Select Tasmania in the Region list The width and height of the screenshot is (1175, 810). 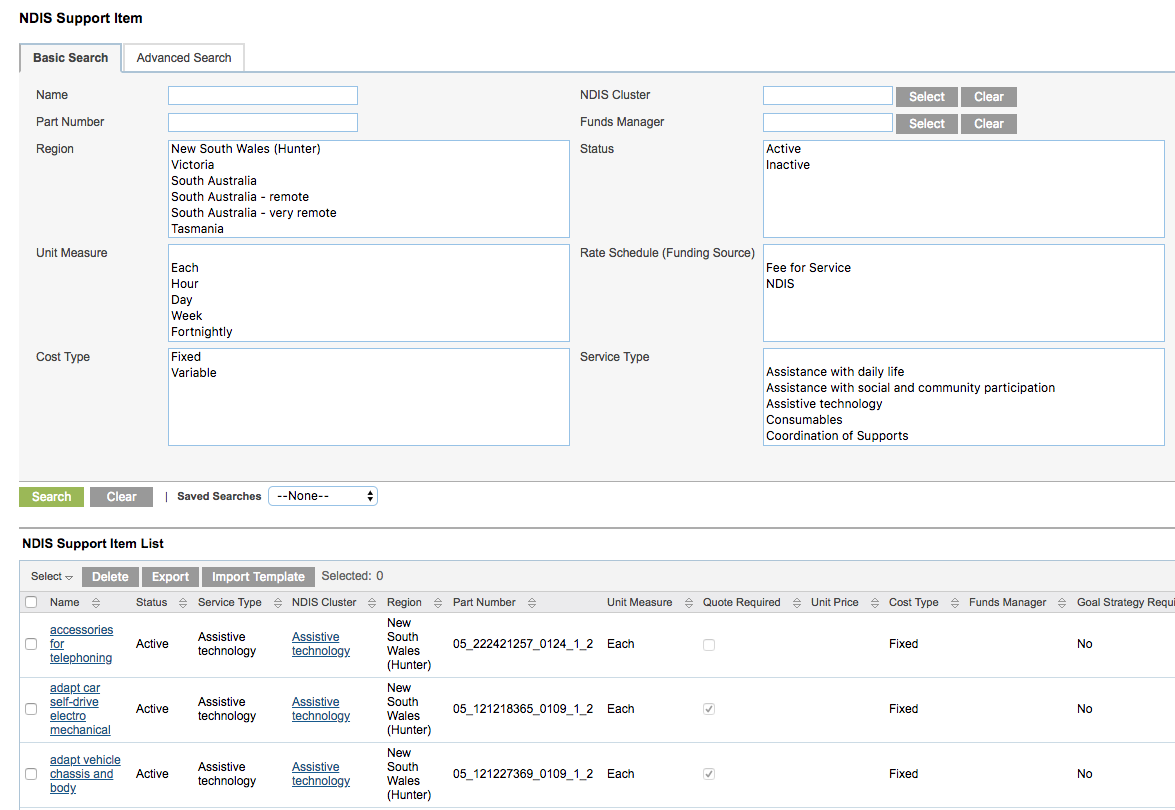pos(197,229)
